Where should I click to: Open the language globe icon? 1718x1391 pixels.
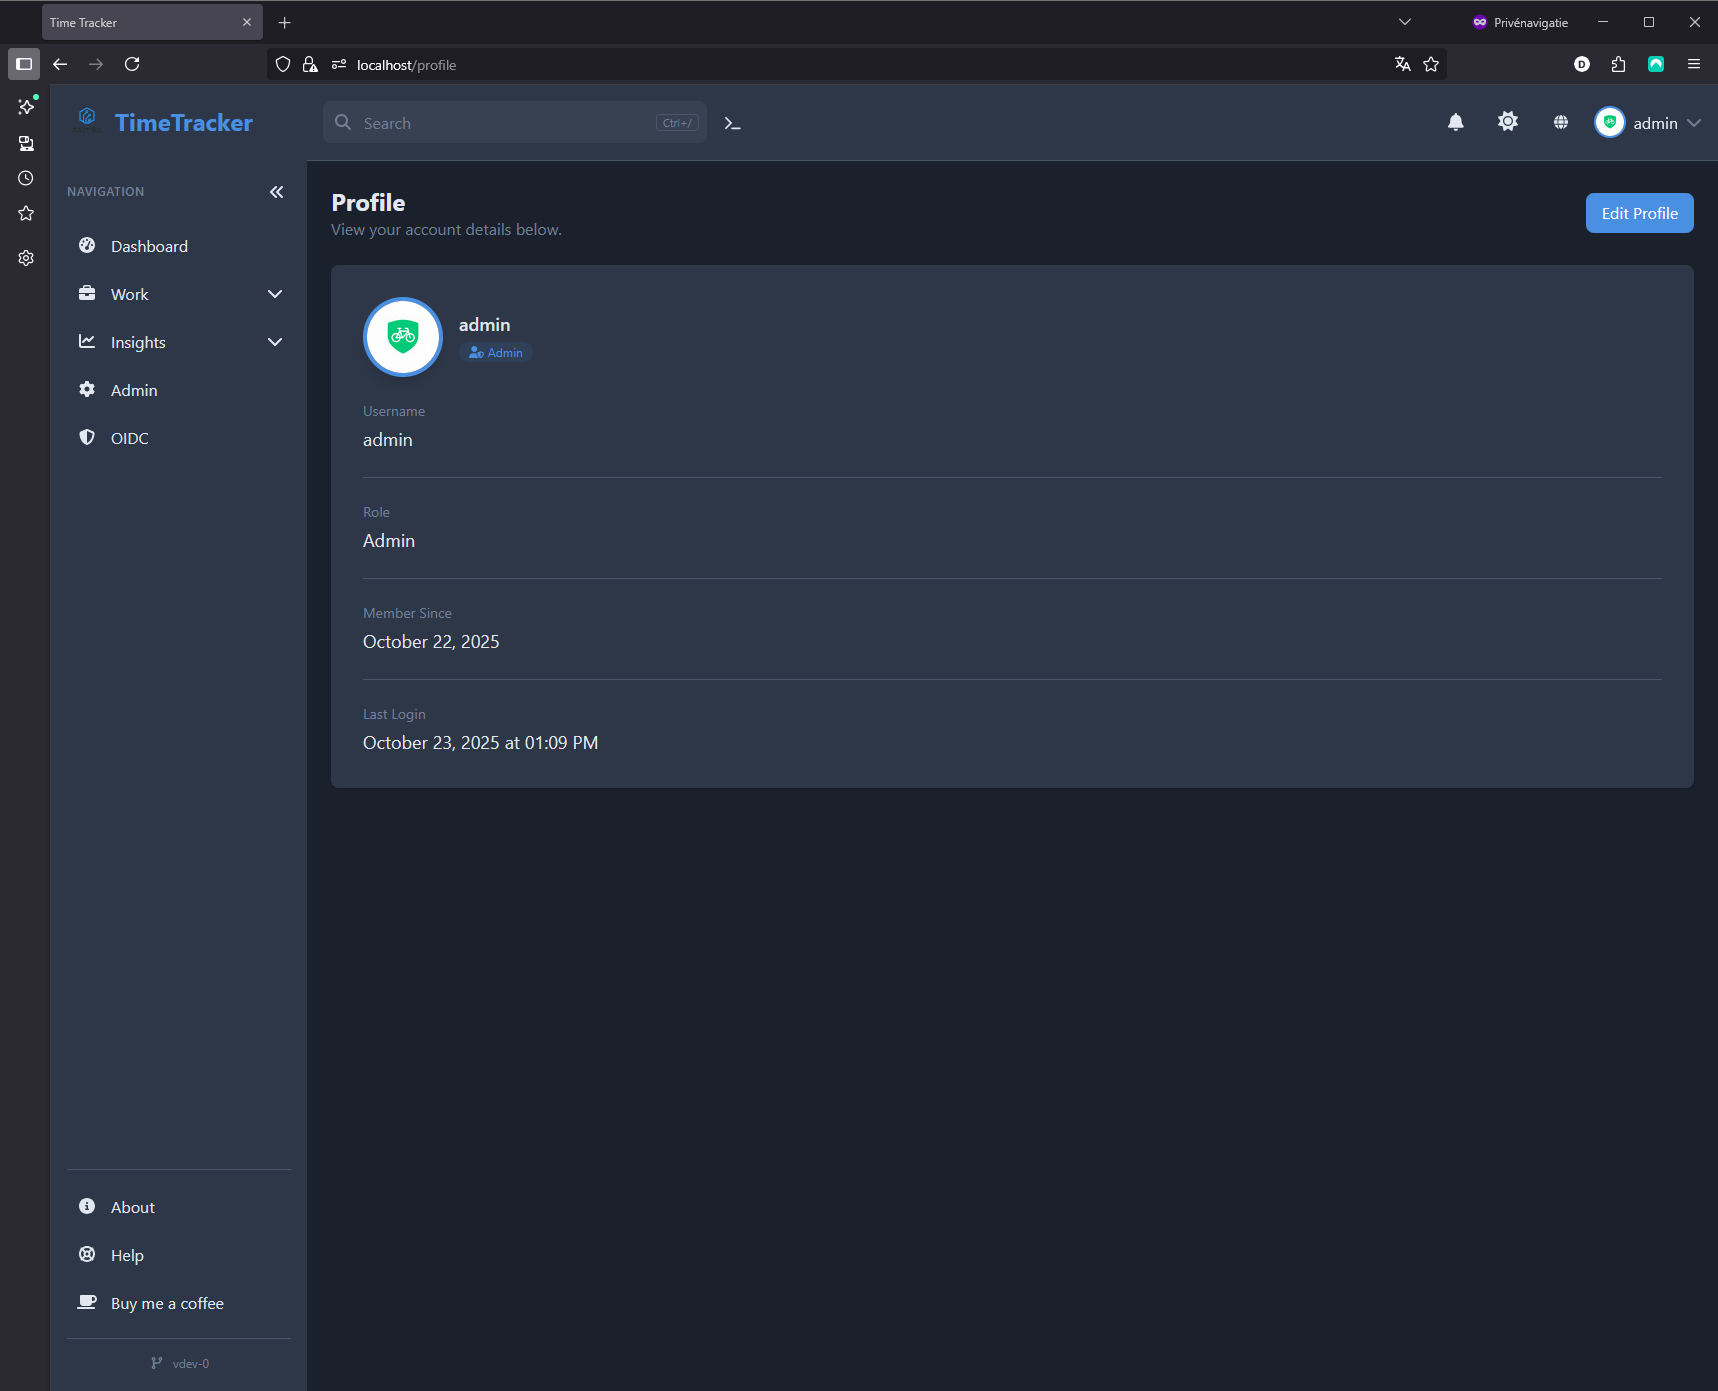(1560, 122)
